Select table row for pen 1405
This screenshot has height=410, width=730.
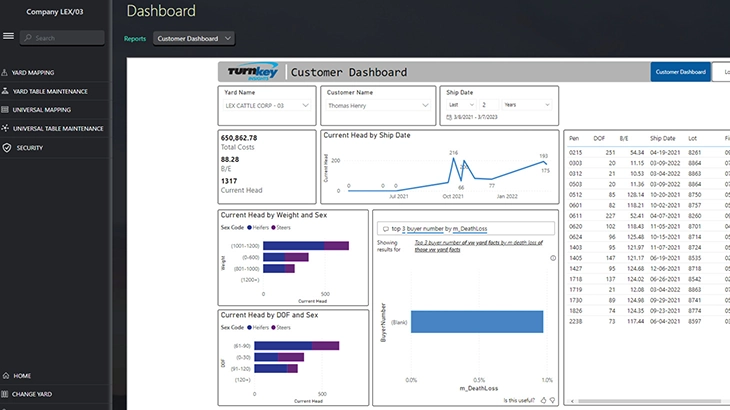(x=649, y=258)
